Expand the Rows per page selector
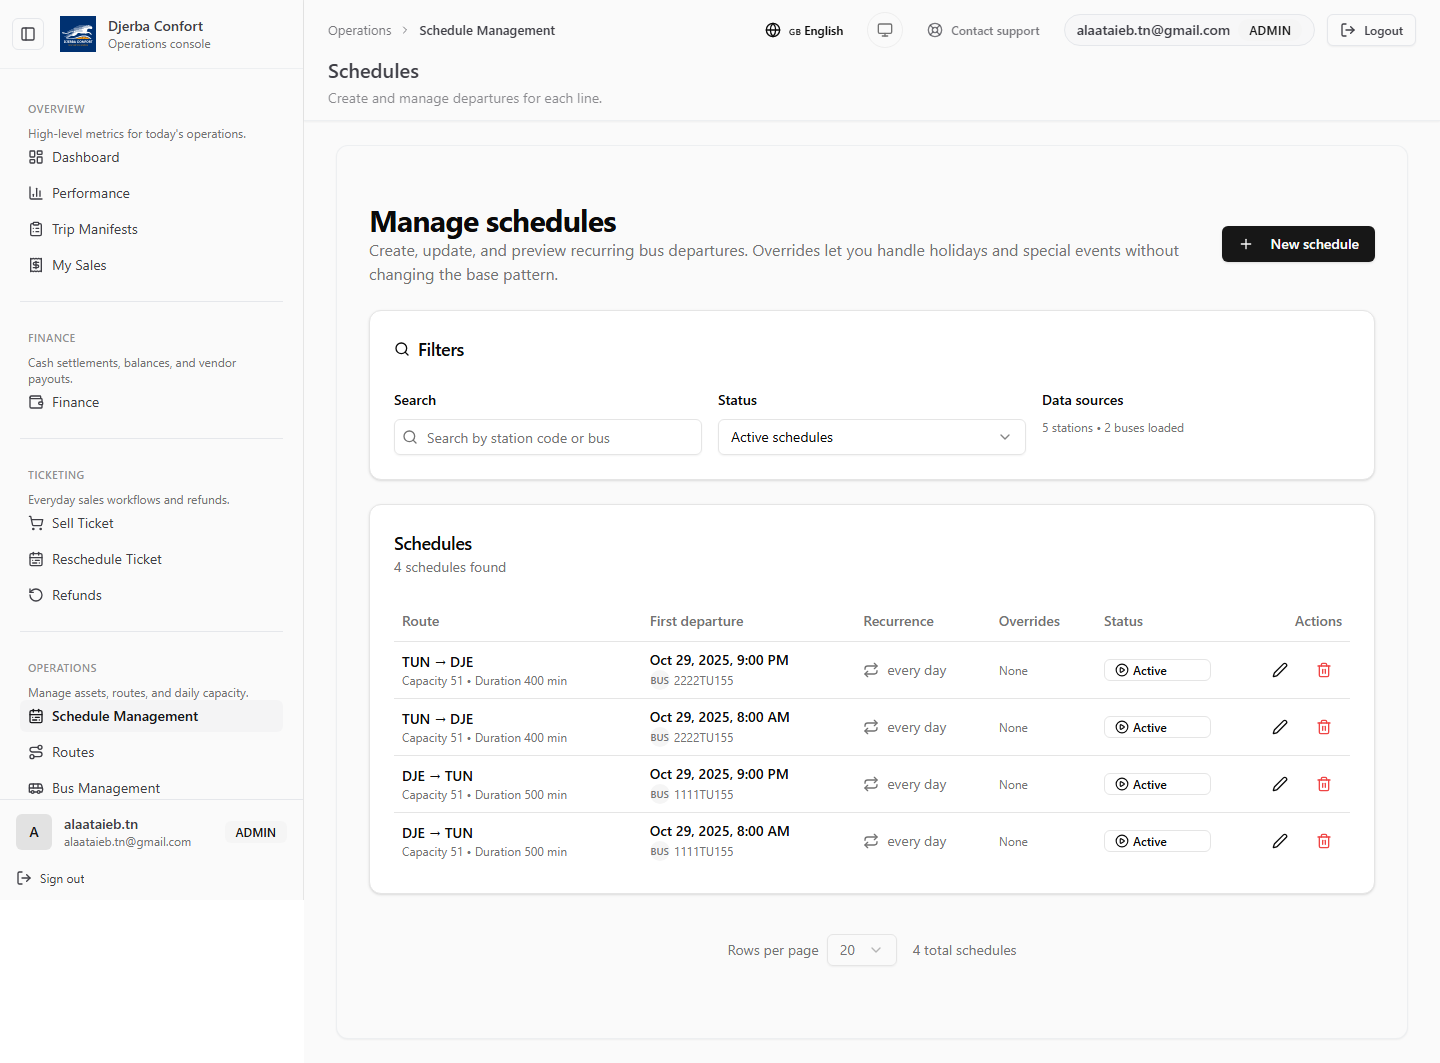Viewport: 1440px width, 1063px height. coord(860,950)
